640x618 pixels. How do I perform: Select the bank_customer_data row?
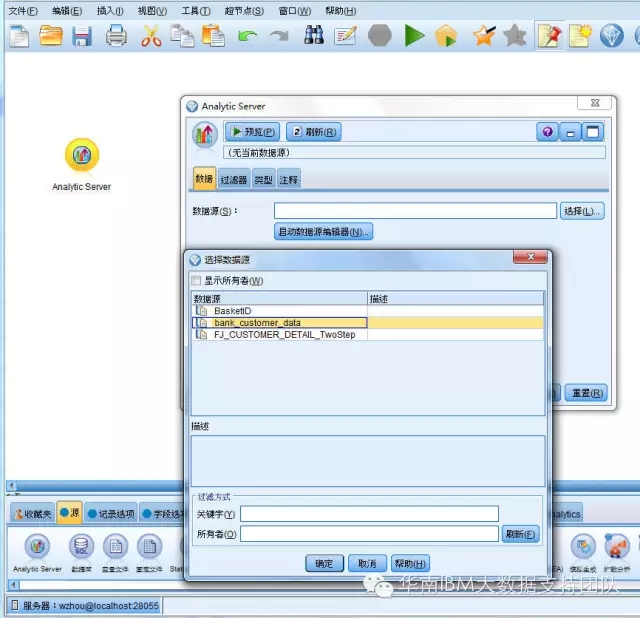coord(367,323)
